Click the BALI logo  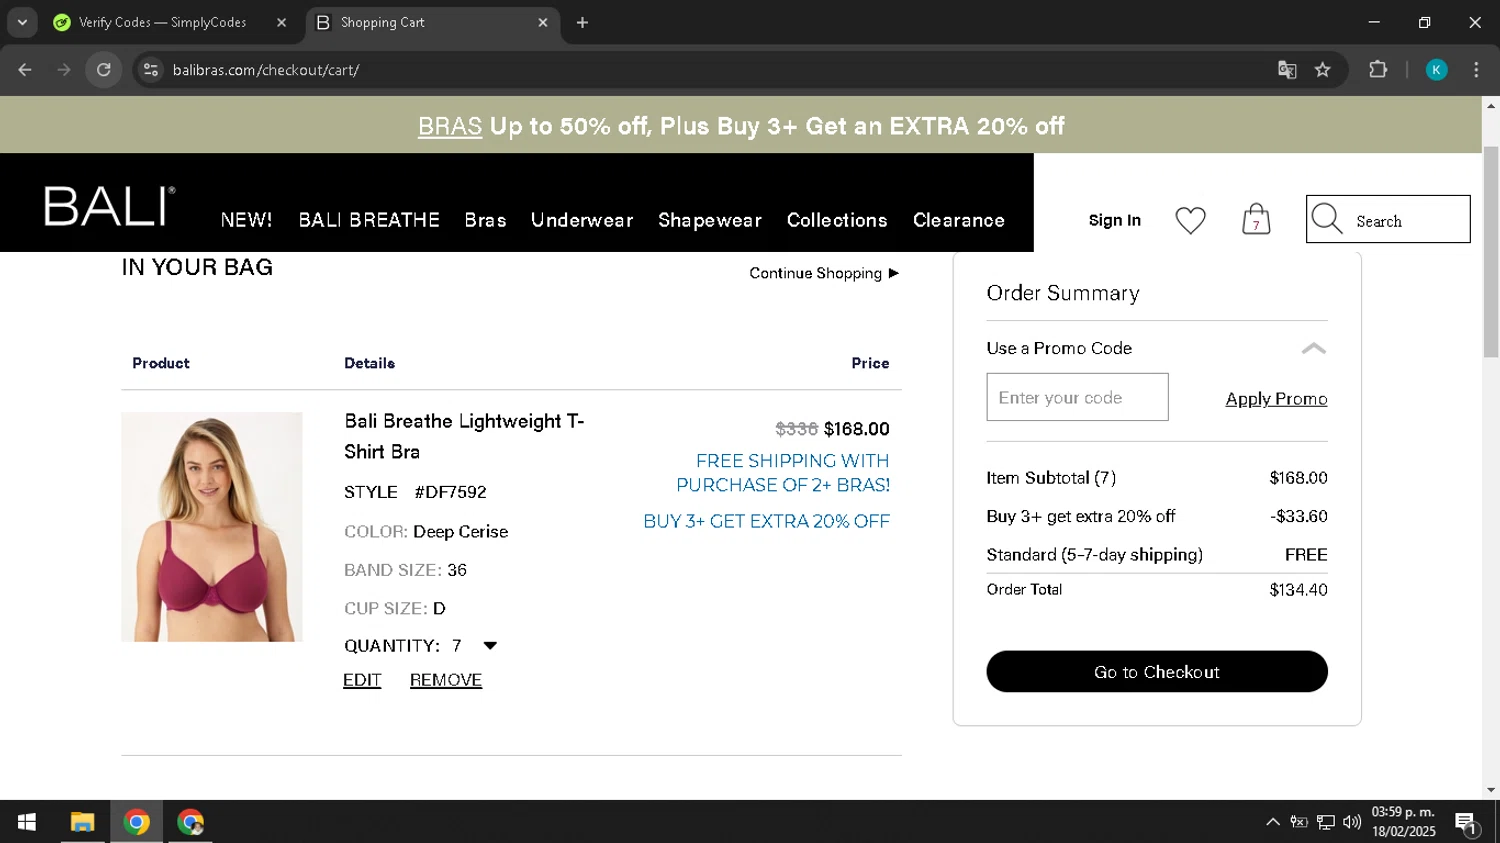pyautogui.click(x=109, y=206)
